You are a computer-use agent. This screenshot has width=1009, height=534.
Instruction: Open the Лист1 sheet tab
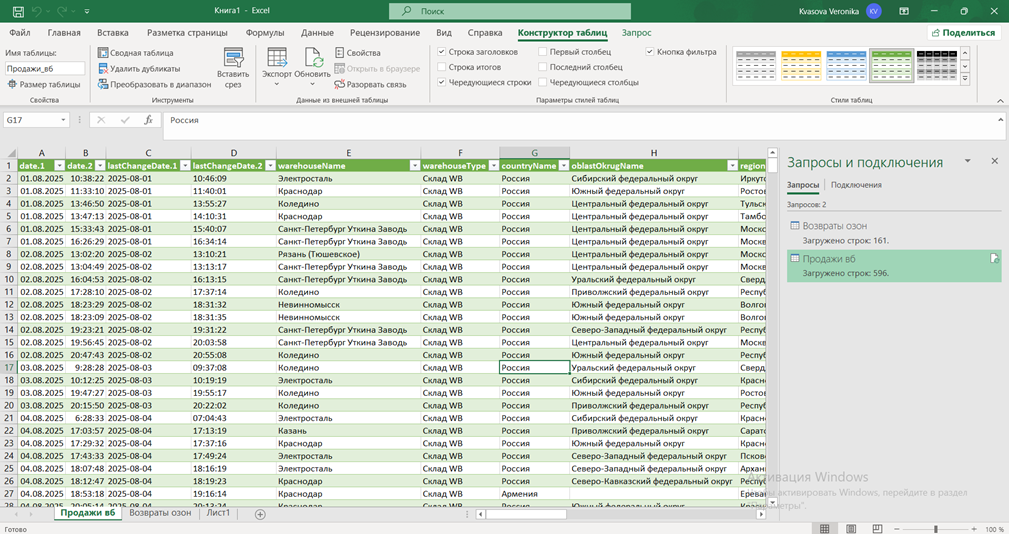click(218, 513)
